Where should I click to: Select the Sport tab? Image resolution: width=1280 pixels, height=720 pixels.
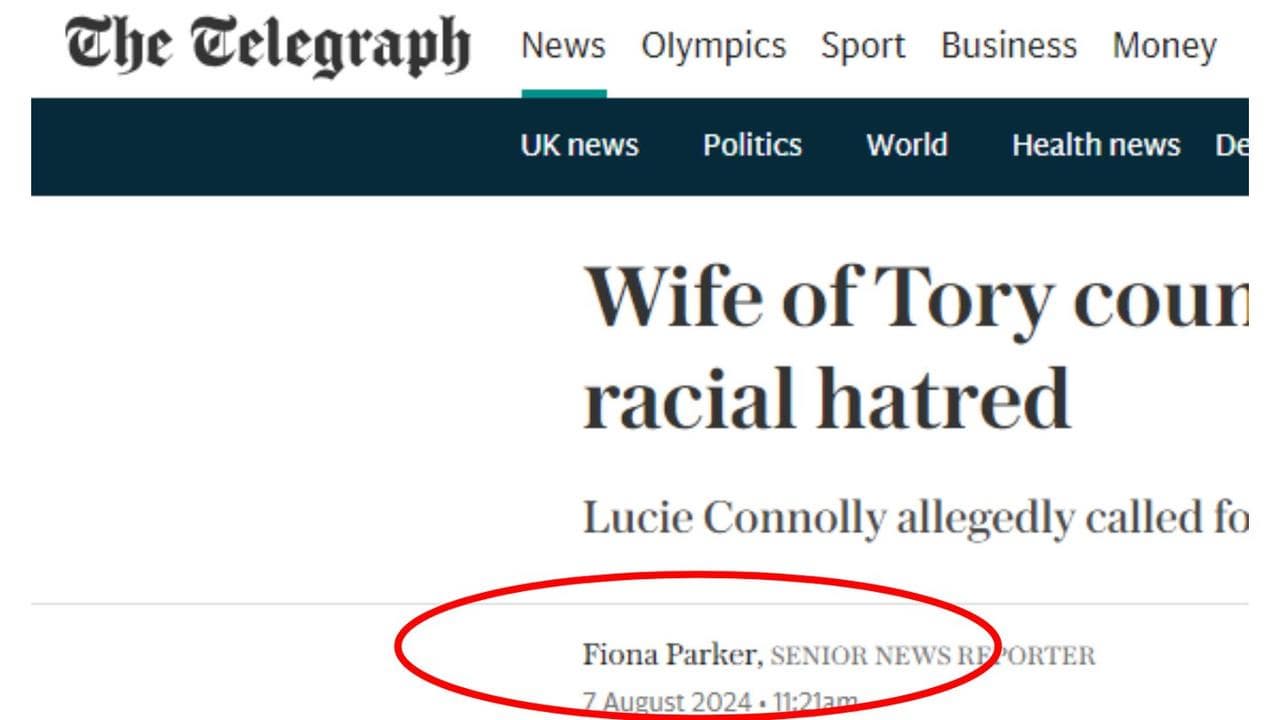point(863,45)
